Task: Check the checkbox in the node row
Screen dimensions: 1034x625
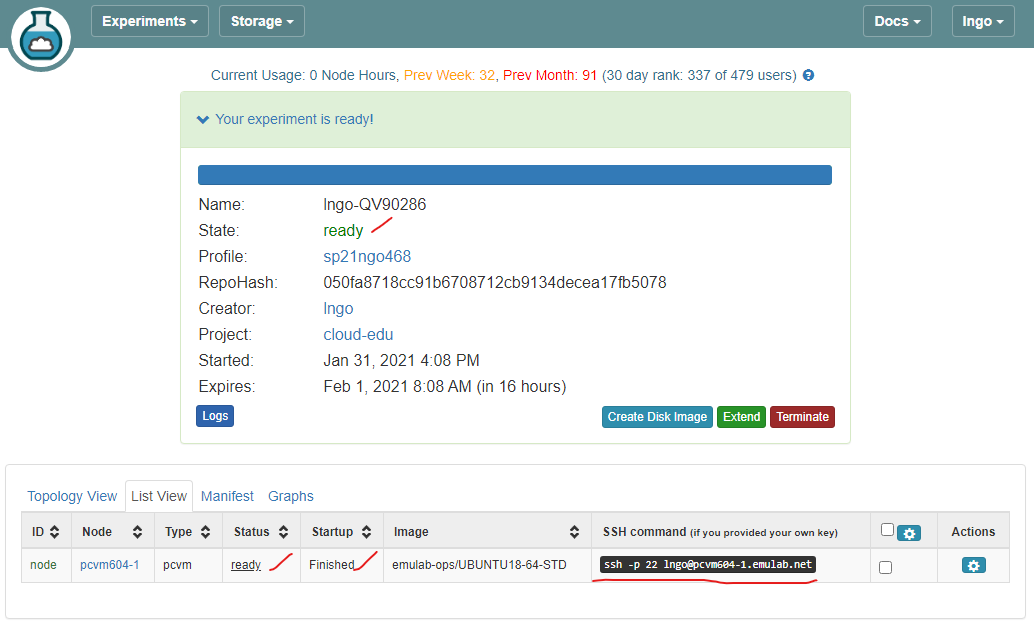Action: coord(884,565)
